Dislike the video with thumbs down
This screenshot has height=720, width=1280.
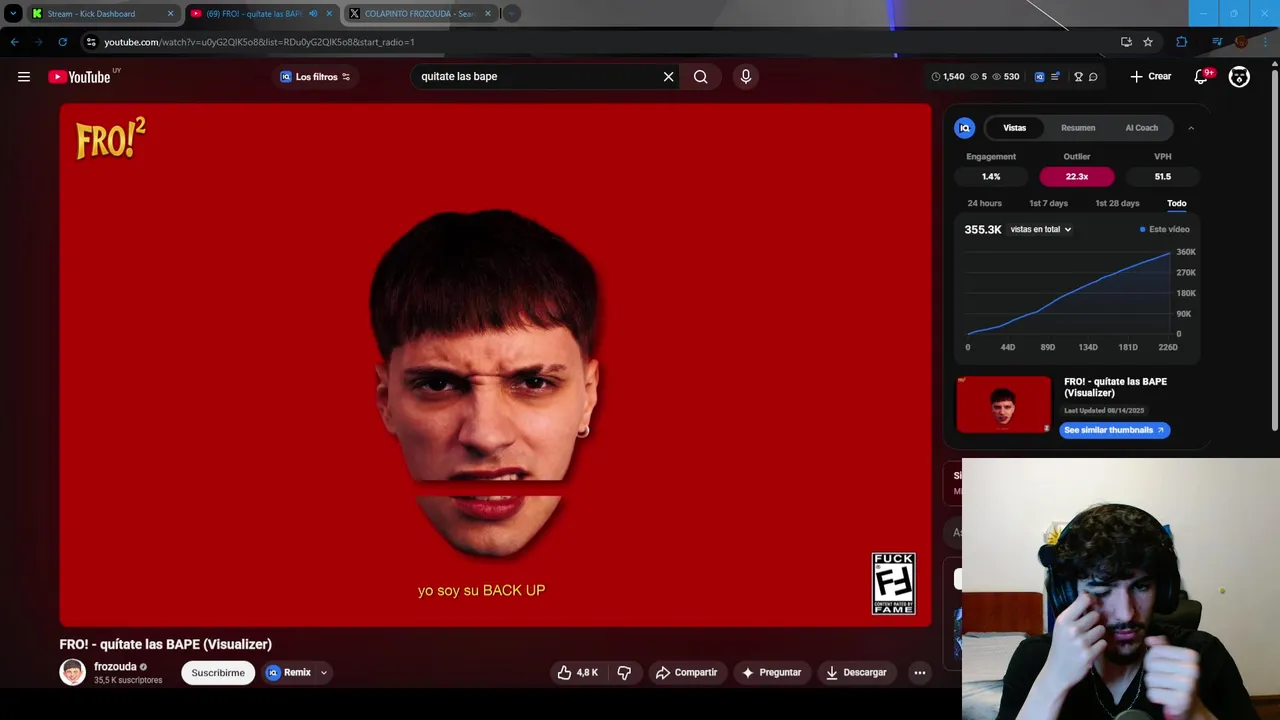pos(624,673)
